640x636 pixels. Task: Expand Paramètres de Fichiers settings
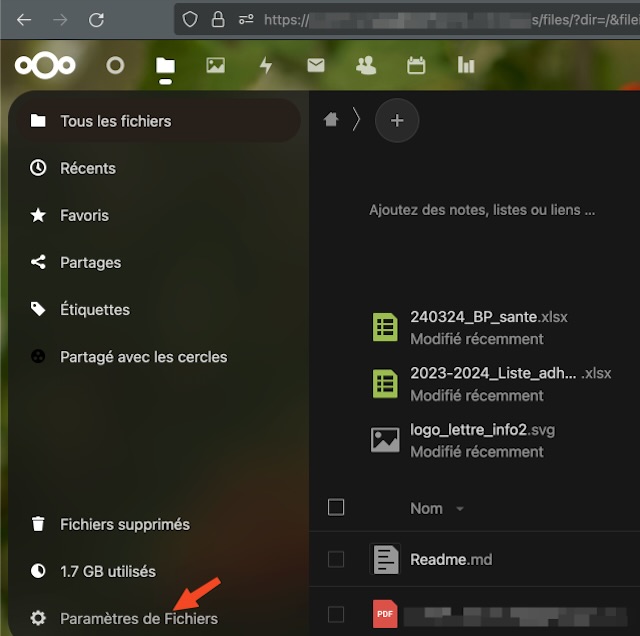(x=138, y=618)
